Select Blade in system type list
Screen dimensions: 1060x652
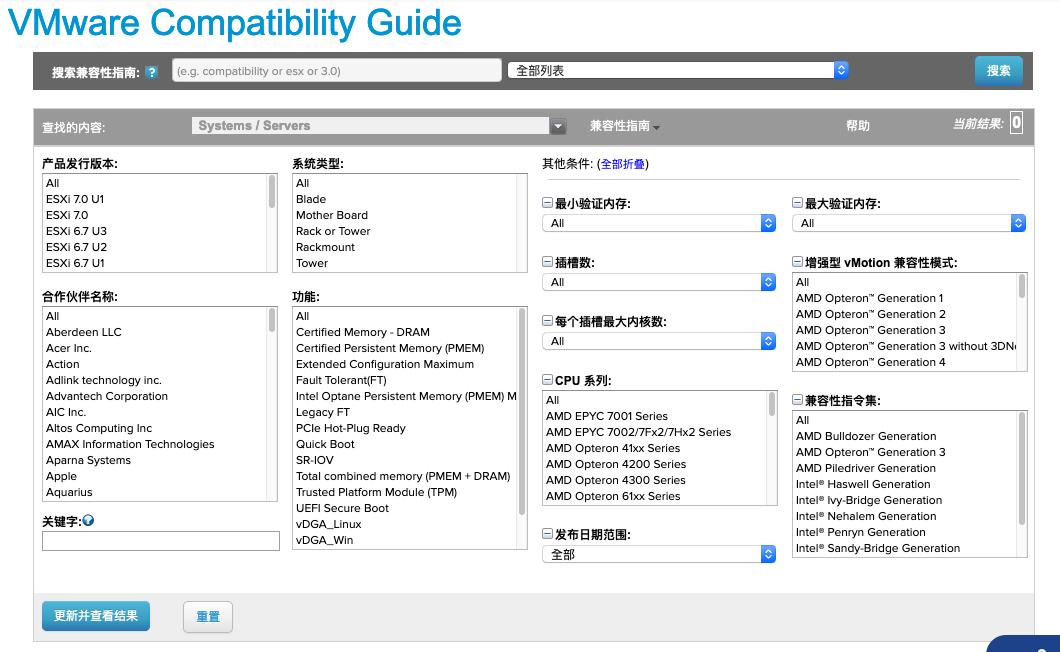pos(311,199)
